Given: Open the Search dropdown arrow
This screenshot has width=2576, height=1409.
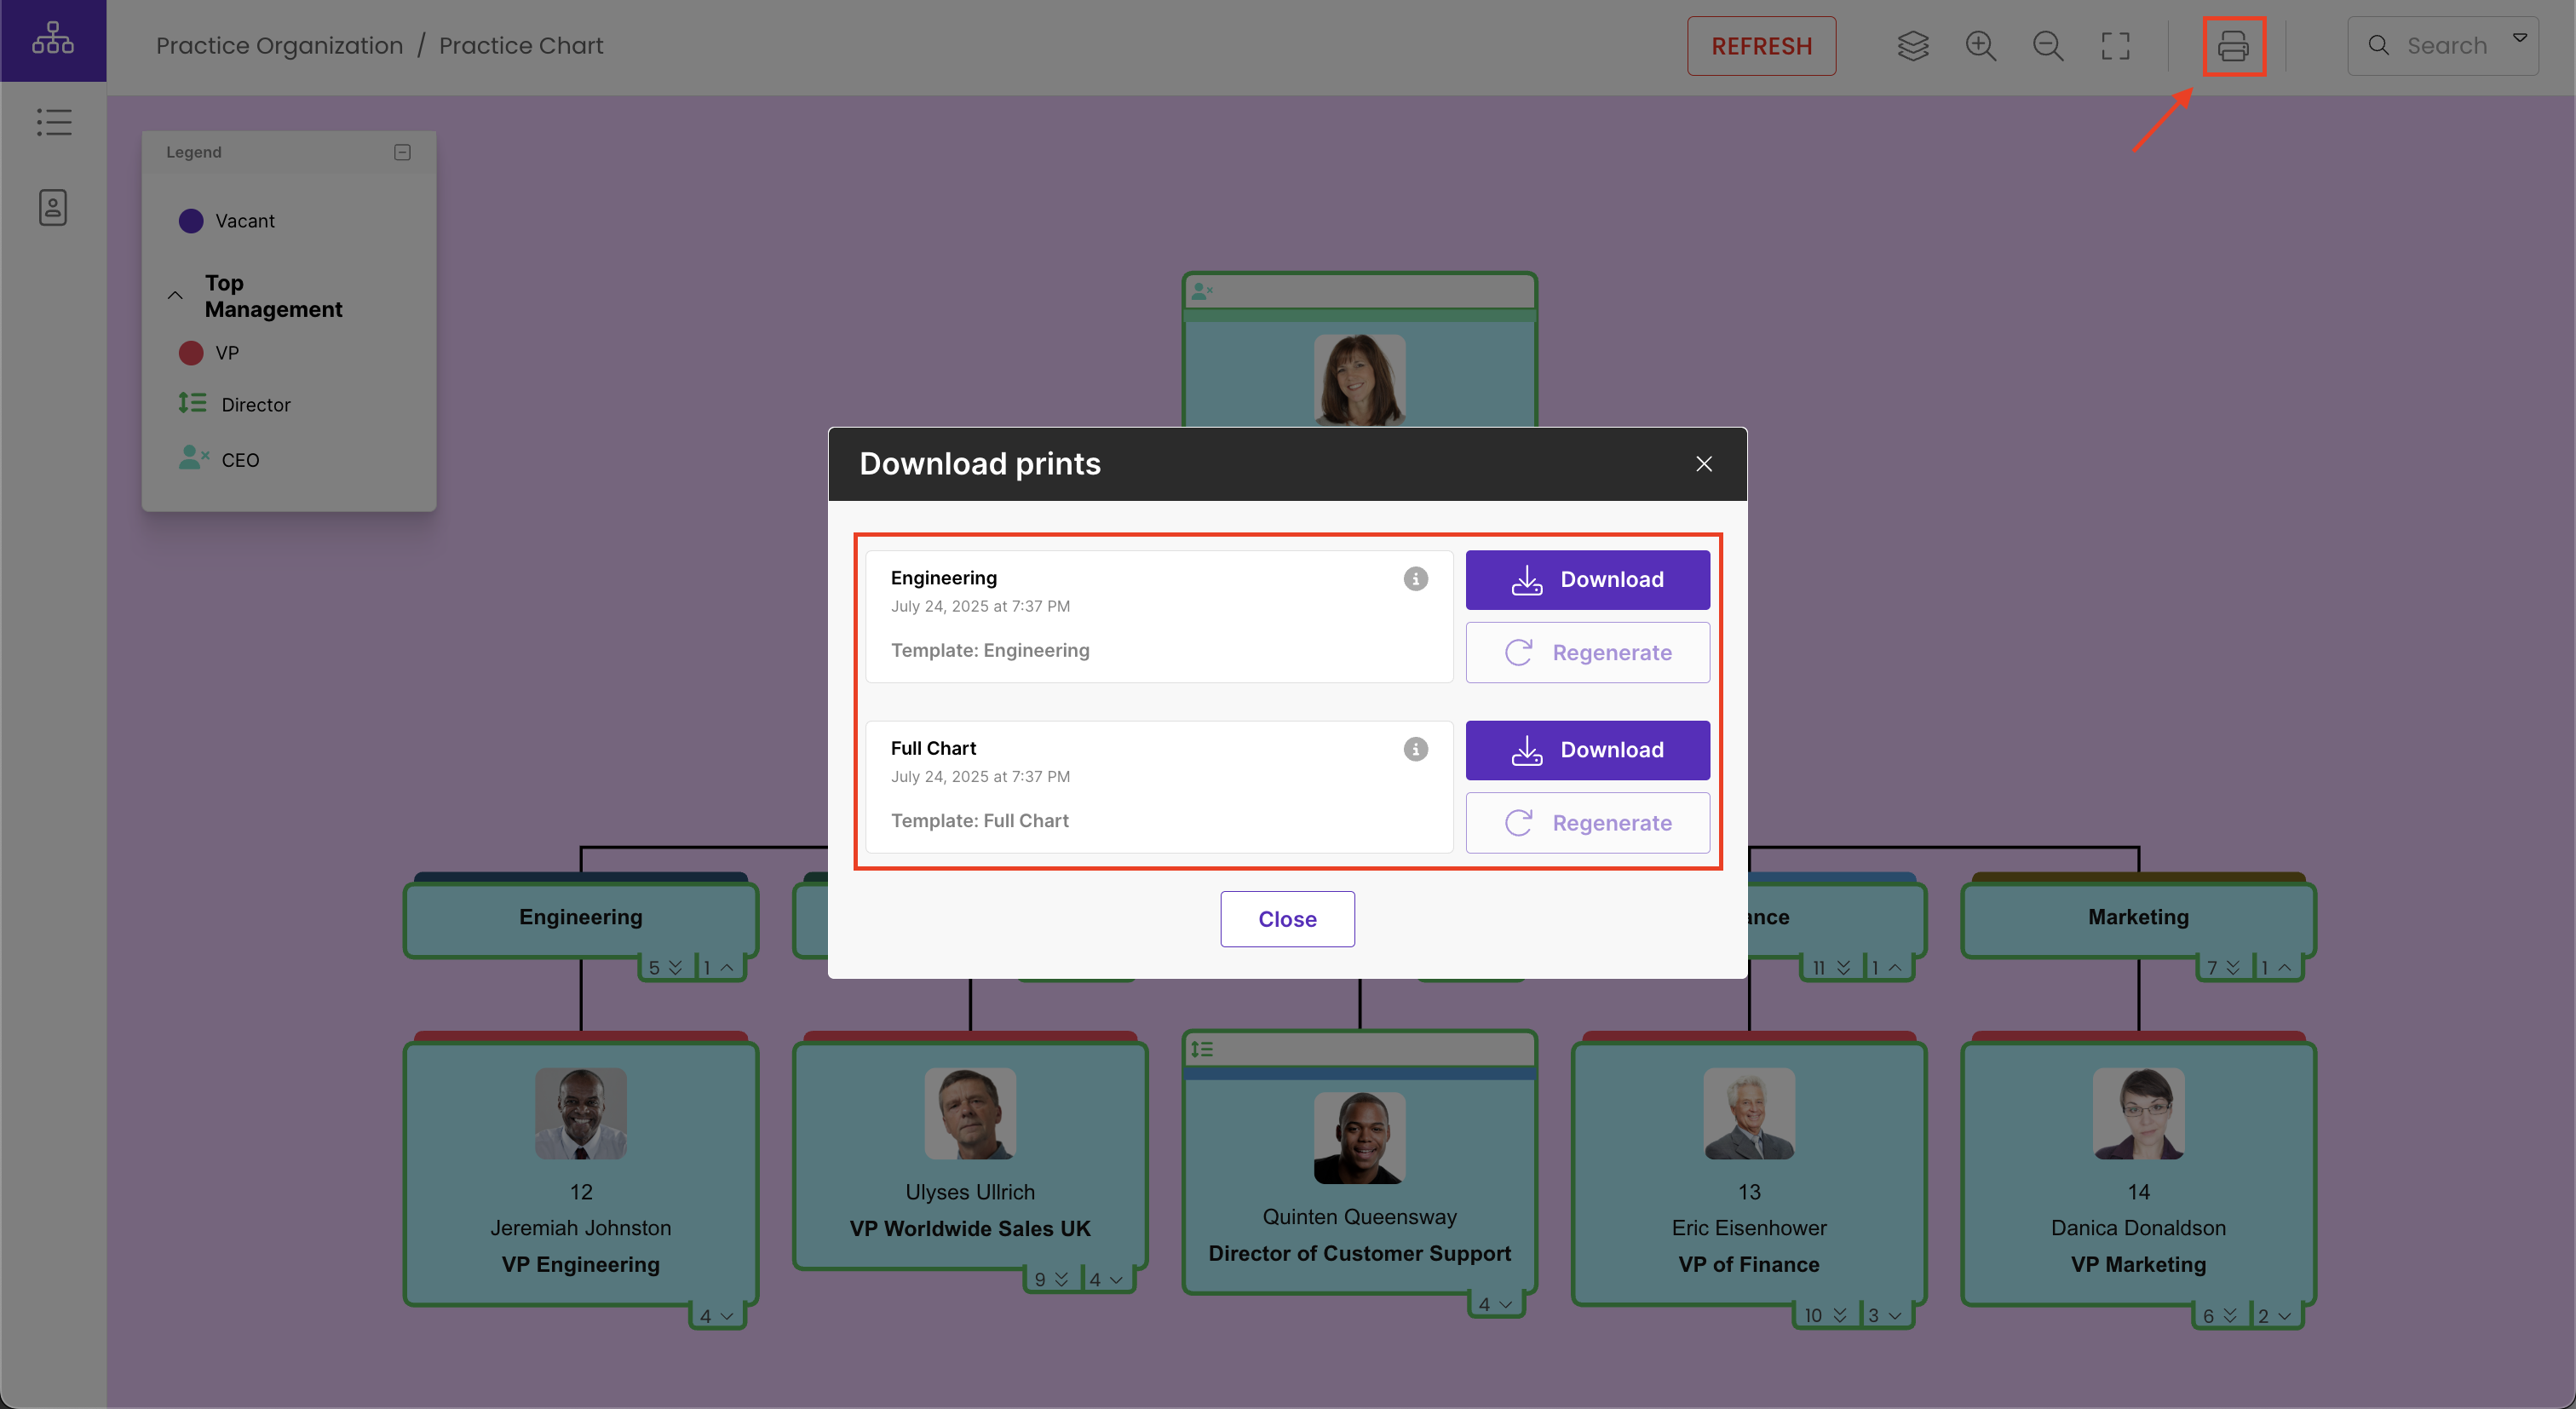Looking at the screenshot, I should point(2519,38).
